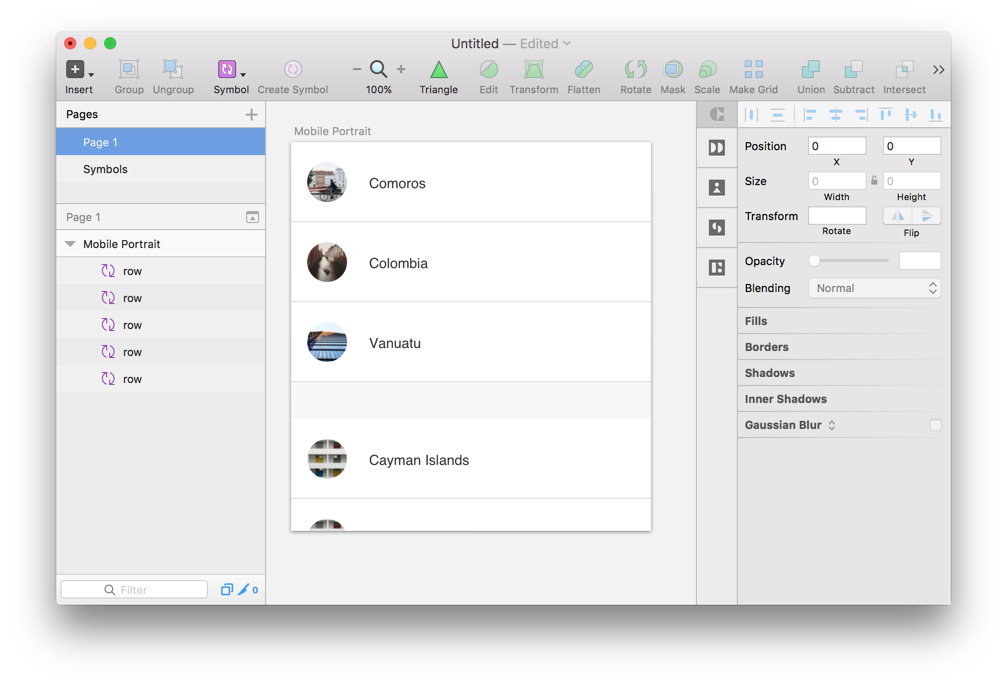This screenshot has width=1007, height=685.
Task: Click the Ungroup toolbar icon
Action: point(173,69)
